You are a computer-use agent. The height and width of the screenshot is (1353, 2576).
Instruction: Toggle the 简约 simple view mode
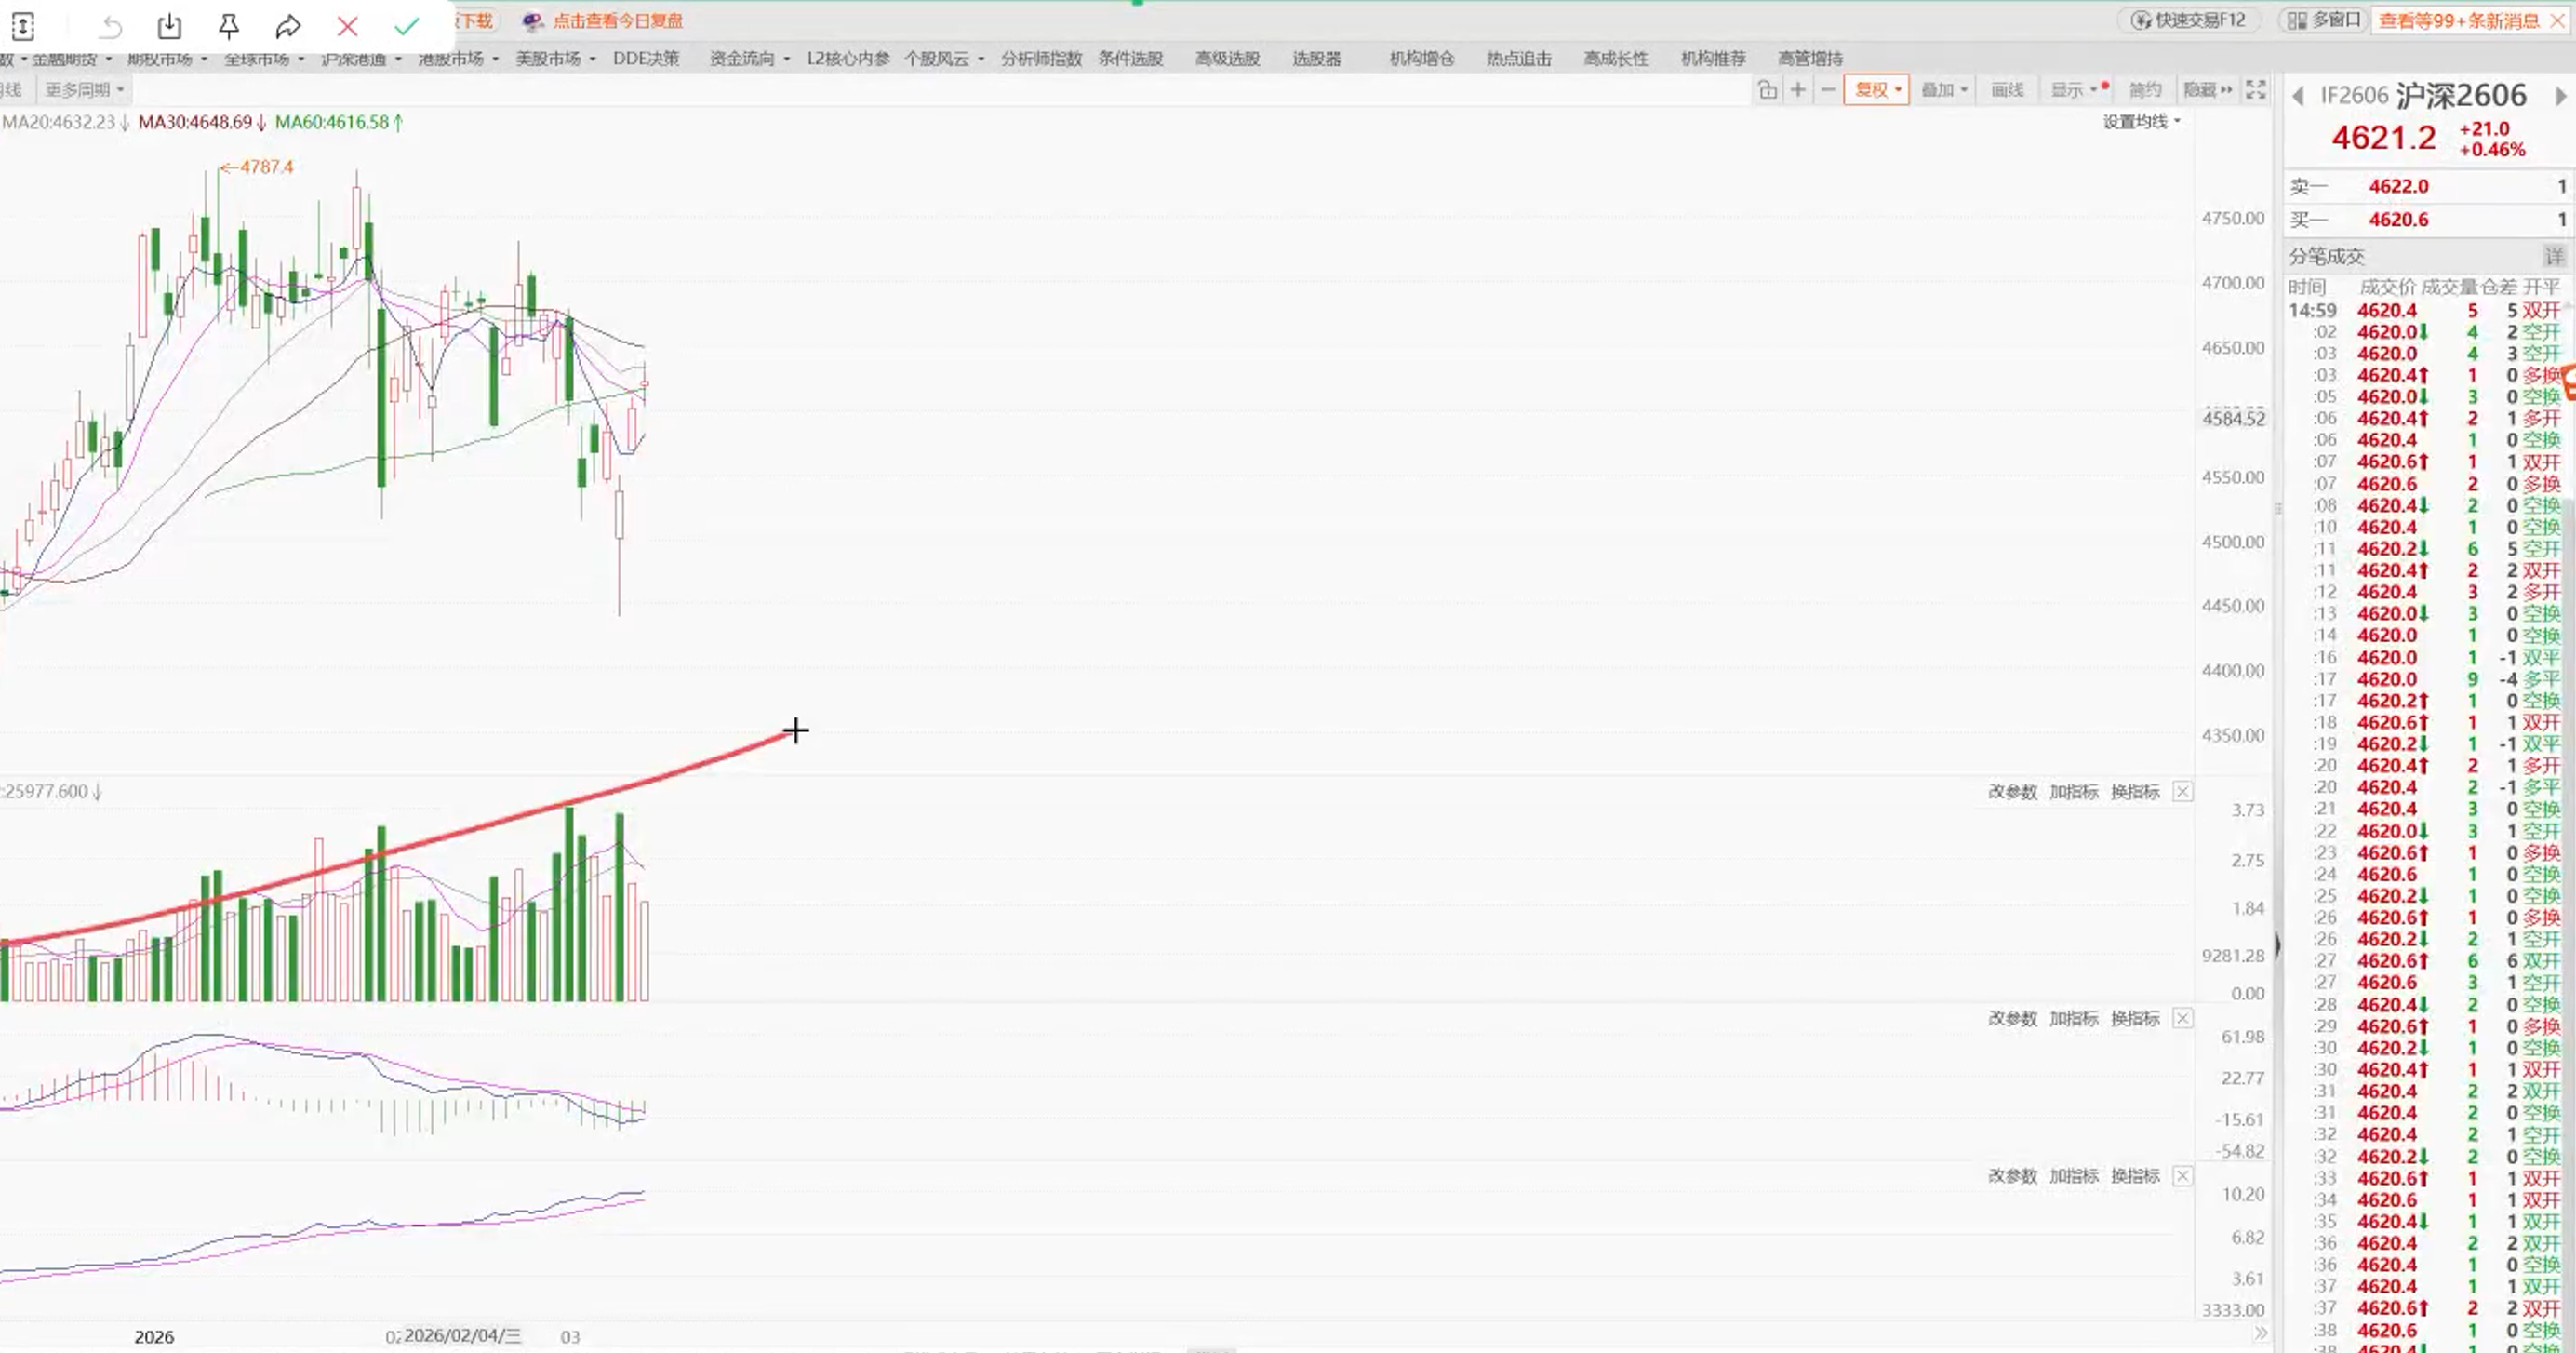pyautogui.click(x=2144, y=90)
